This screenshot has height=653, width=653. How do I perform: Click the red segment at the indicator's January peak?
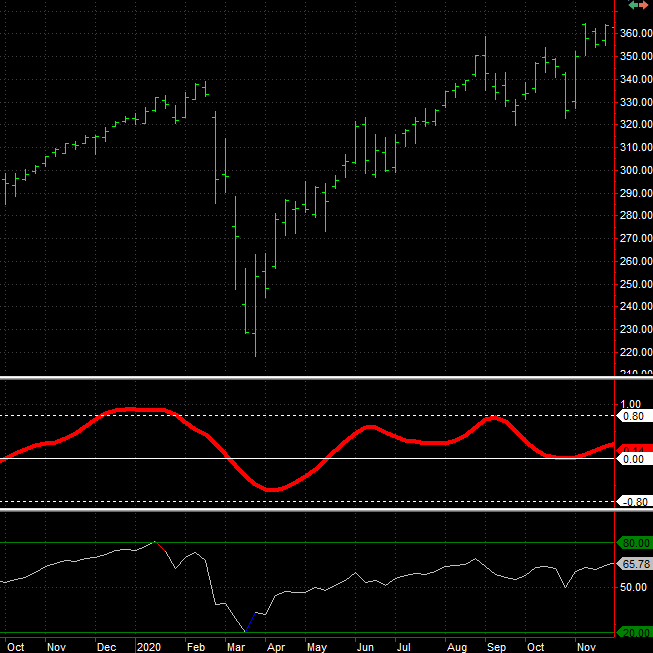point(160,546)
